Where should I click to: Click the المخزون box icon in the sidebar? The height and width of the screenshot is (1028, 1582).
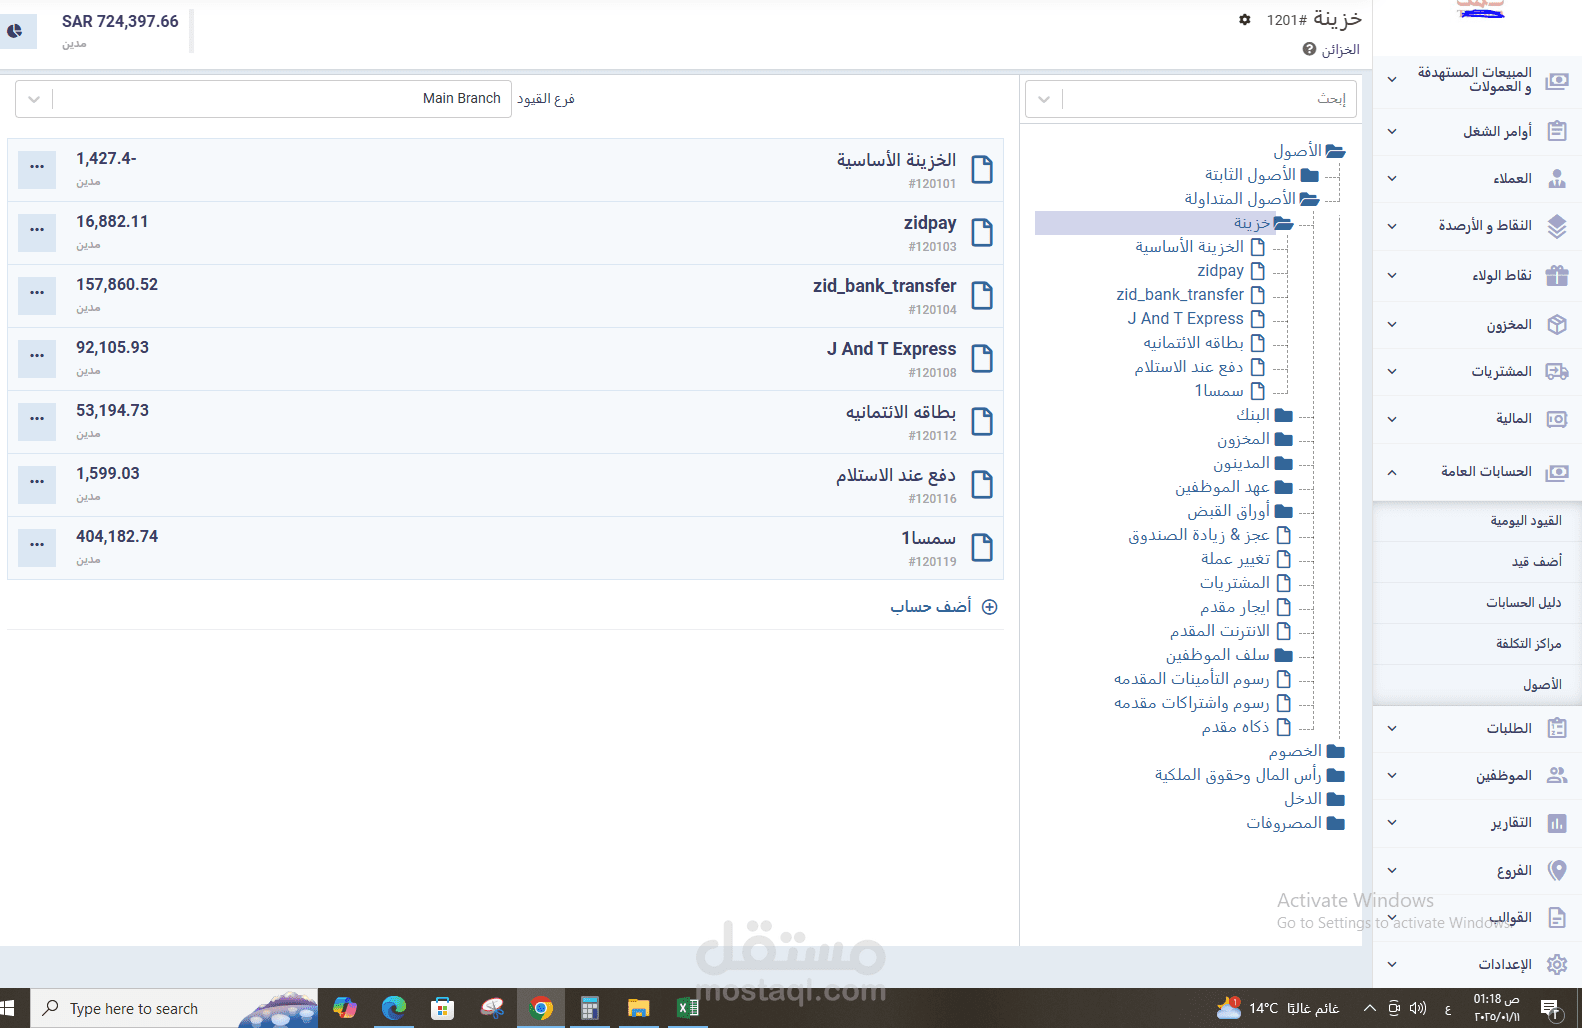[1557, 324]
